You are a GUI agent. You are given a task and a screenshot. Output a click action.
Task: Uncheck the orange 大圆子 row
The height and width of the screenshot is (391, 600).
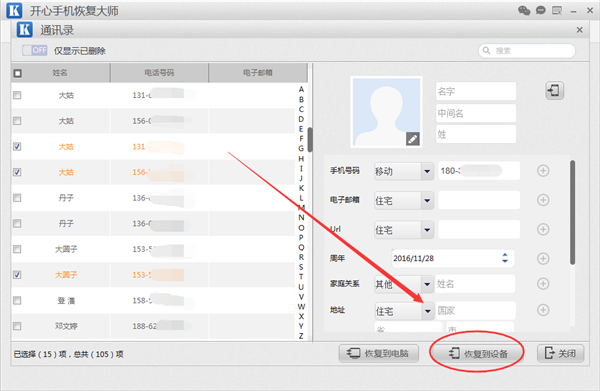(17, 275)
